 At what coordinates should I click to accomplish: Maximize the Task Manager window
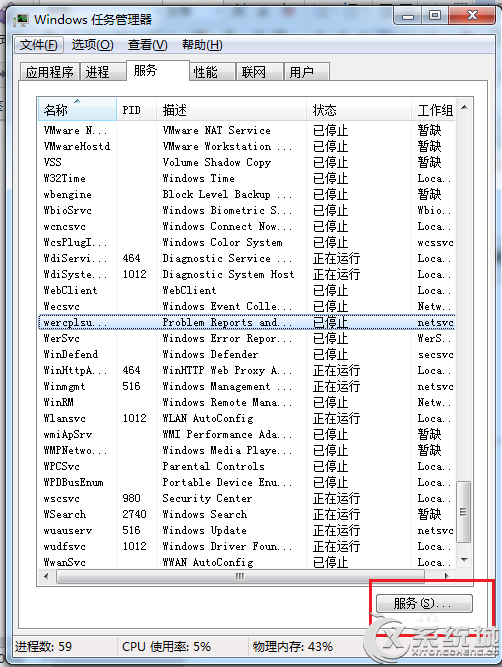point(435,16)
